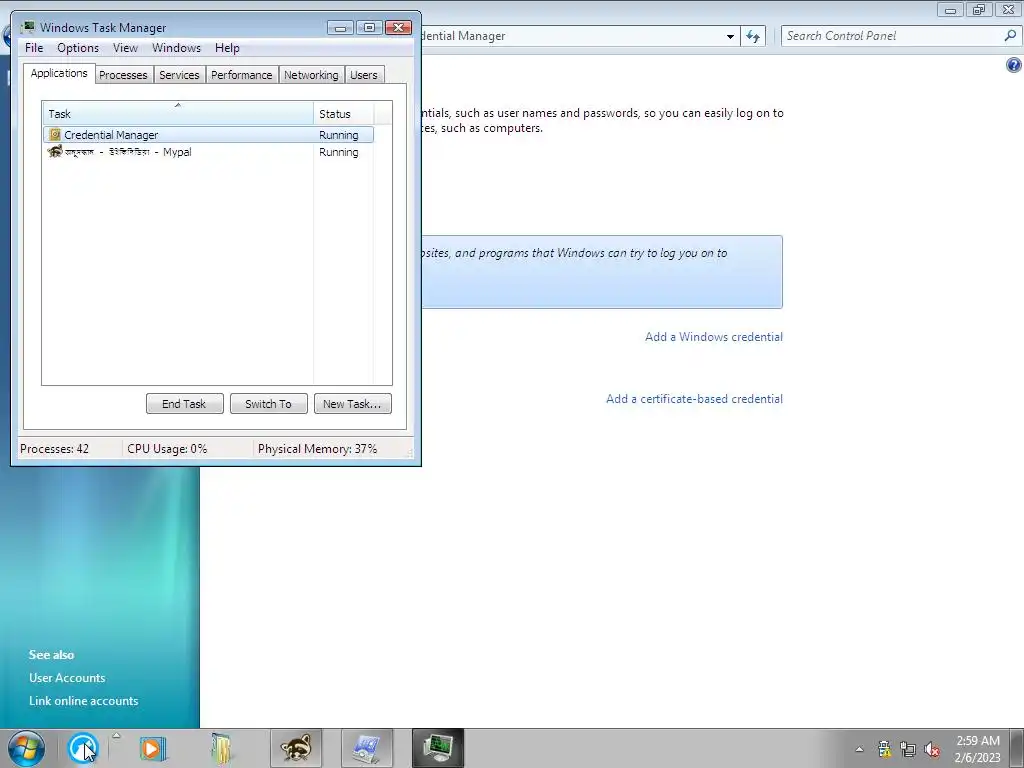1024x768 pixels.
Task: Open the clock showing 2:59 AM
Action: click(x=977, y=749)
